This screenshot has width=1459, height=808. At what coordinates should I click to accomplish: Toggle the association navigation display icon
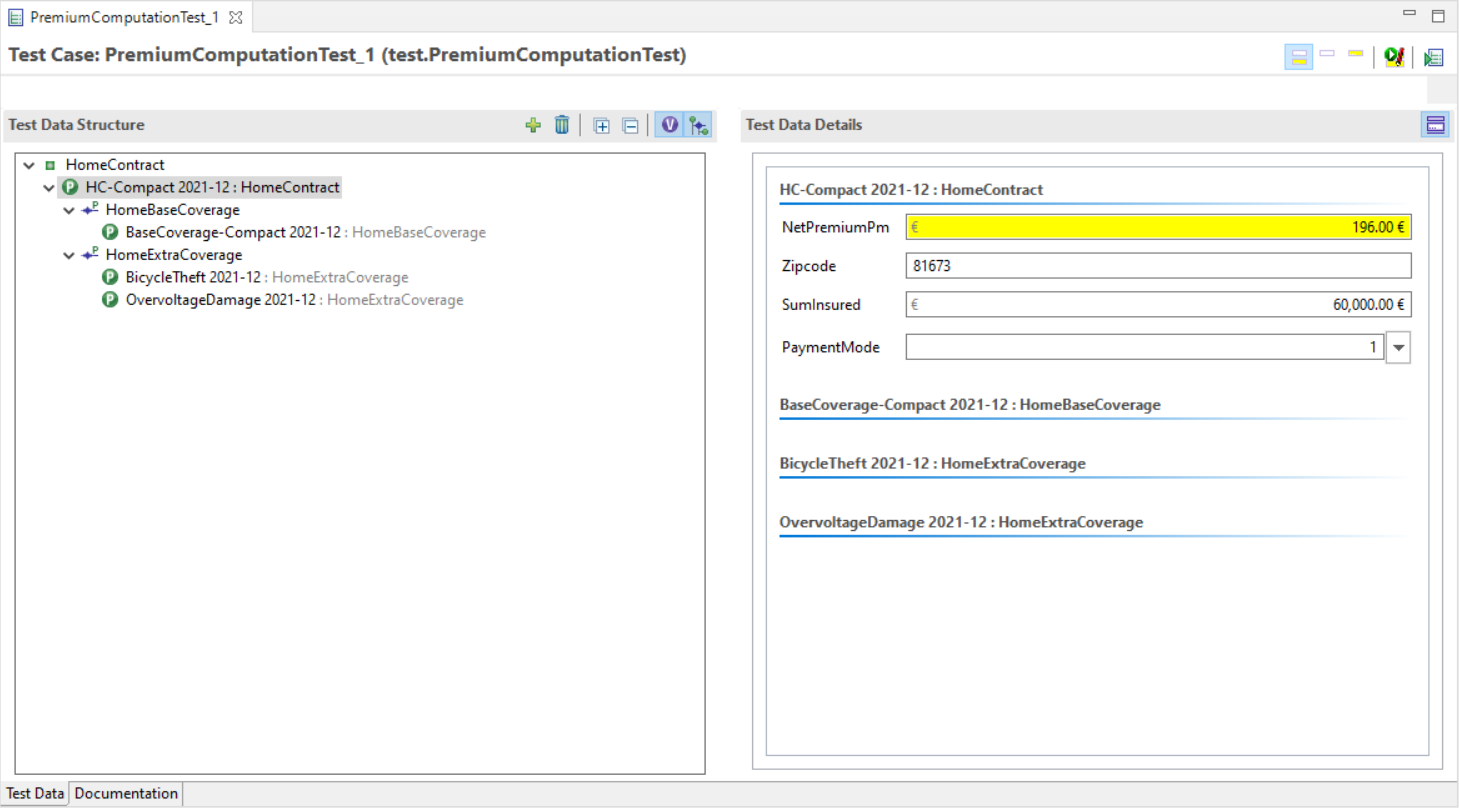tap(698, 125)
